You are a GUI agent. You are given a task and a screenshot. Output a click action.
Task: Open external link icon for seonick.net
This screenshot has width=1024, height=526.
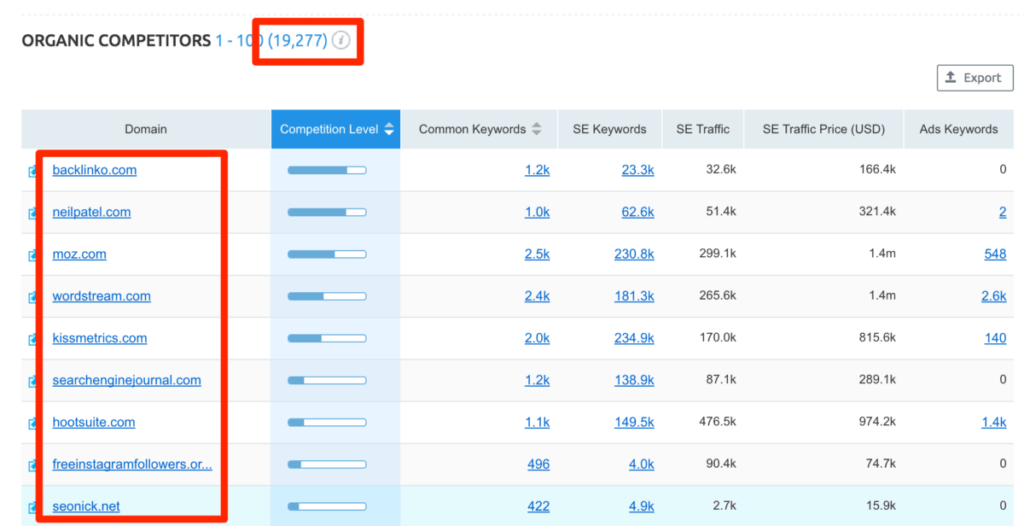pos(32,507)
